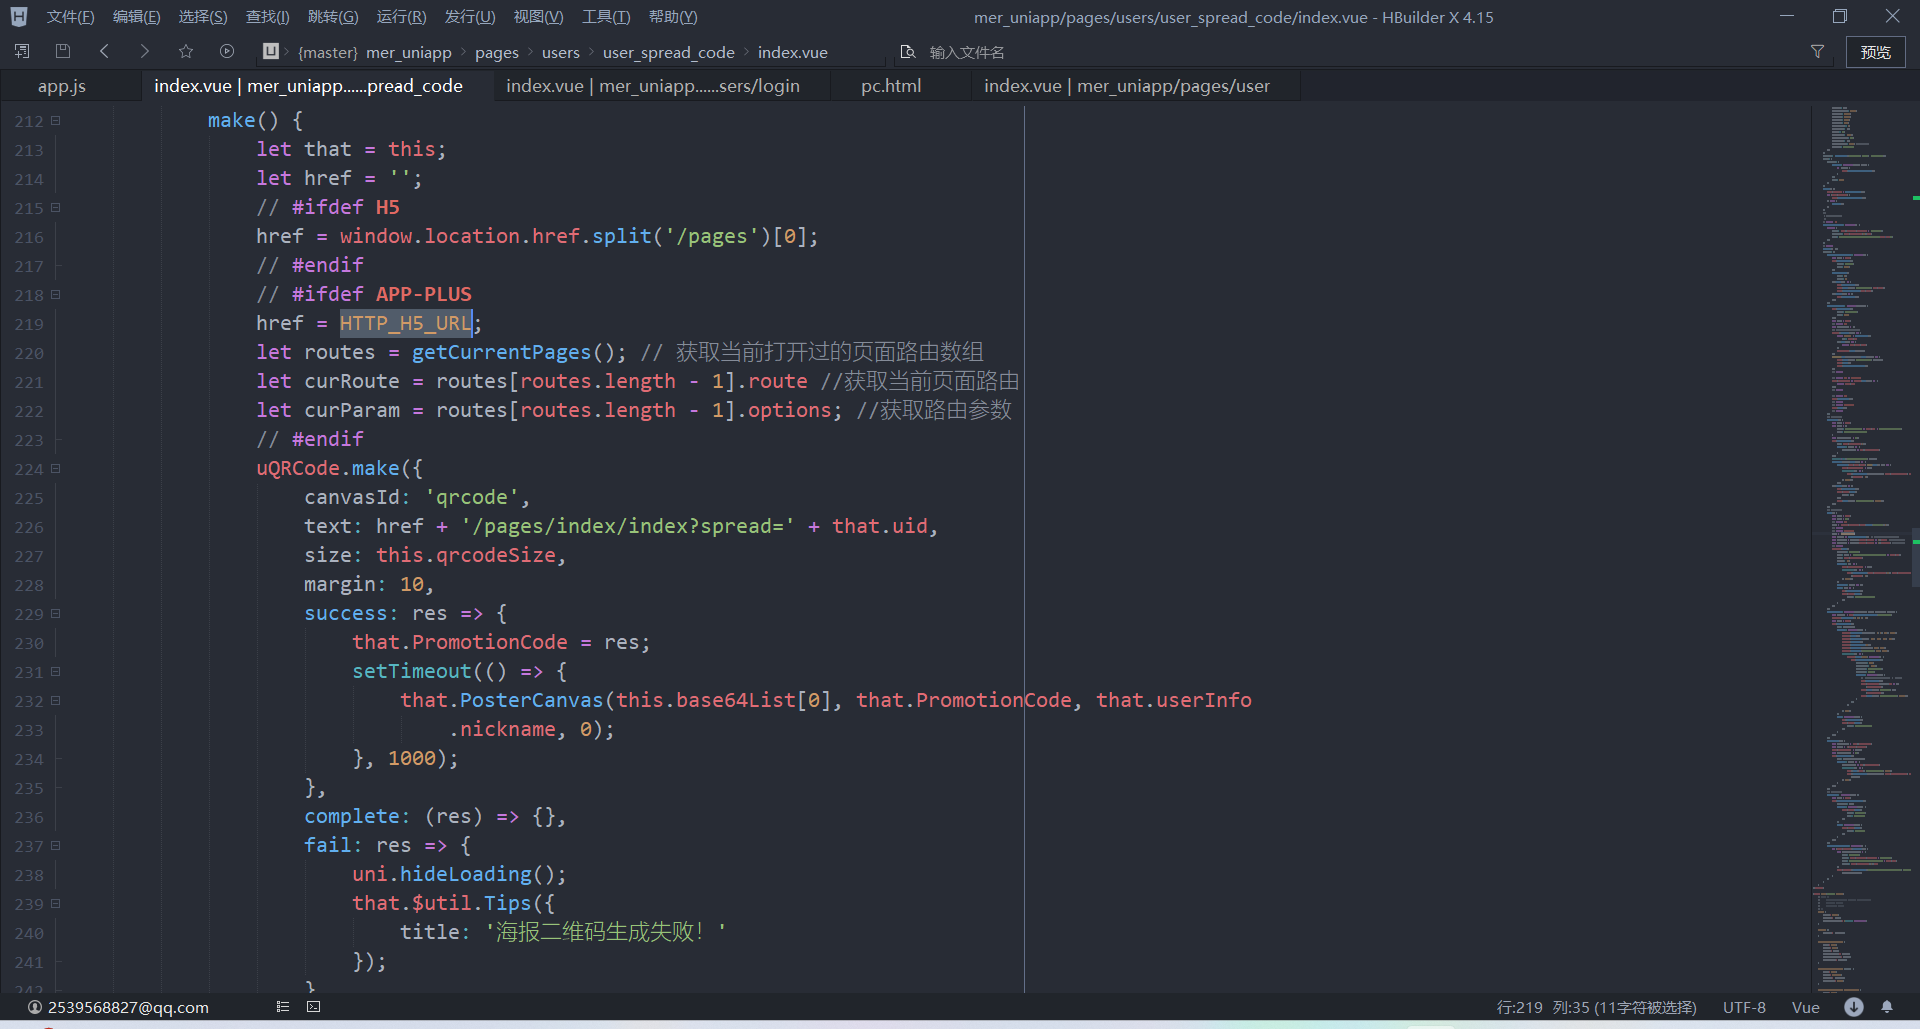Open the 视图(V) menu
This screenshot has width=1920, height=1029.
tap(538, 17)
